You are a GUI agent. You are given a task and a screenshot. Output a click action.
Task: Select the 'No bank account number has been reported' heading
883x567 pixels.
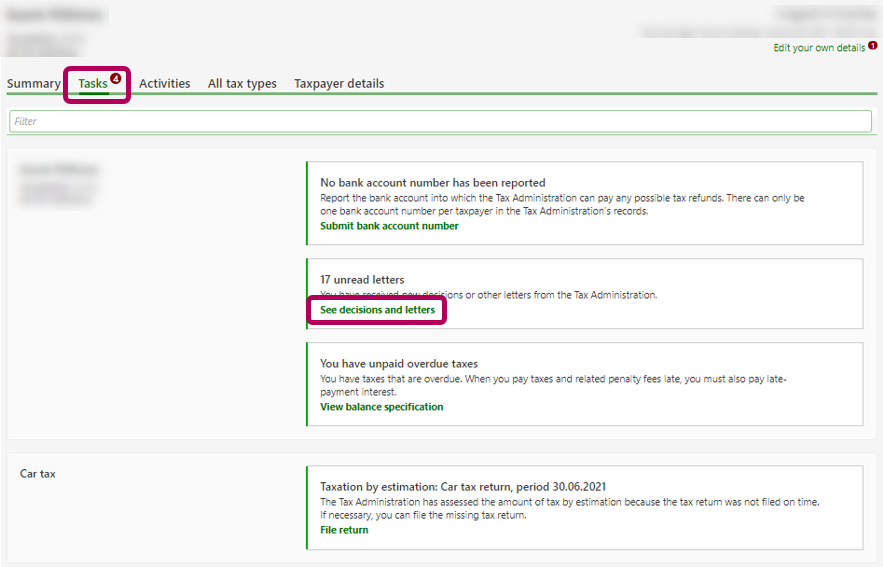point(432,183)
